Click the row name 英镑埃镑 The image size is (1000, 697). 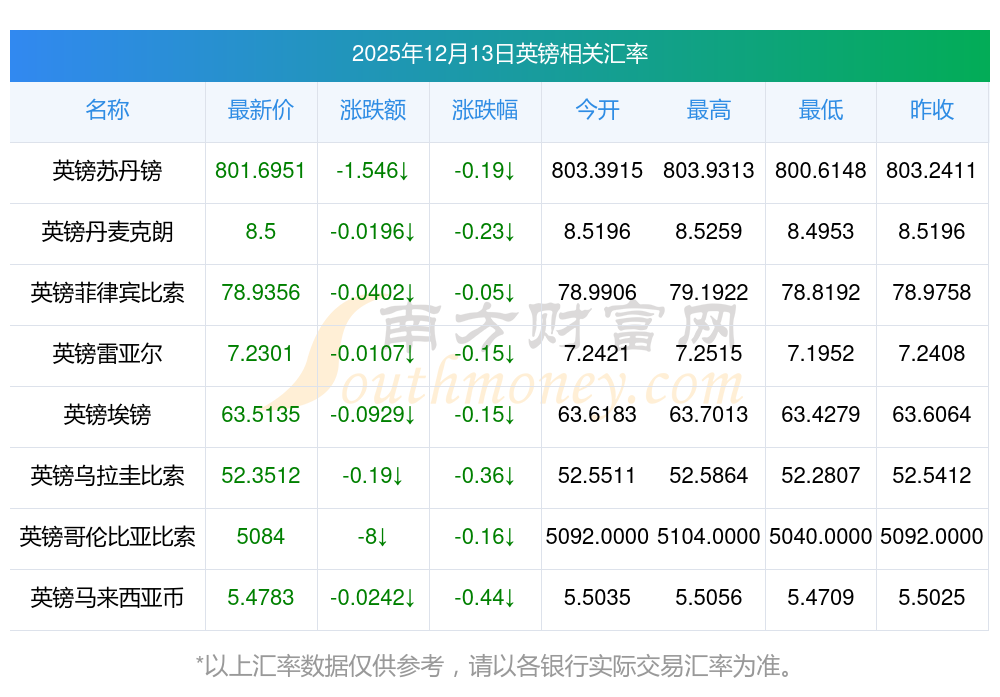(107, 415)
